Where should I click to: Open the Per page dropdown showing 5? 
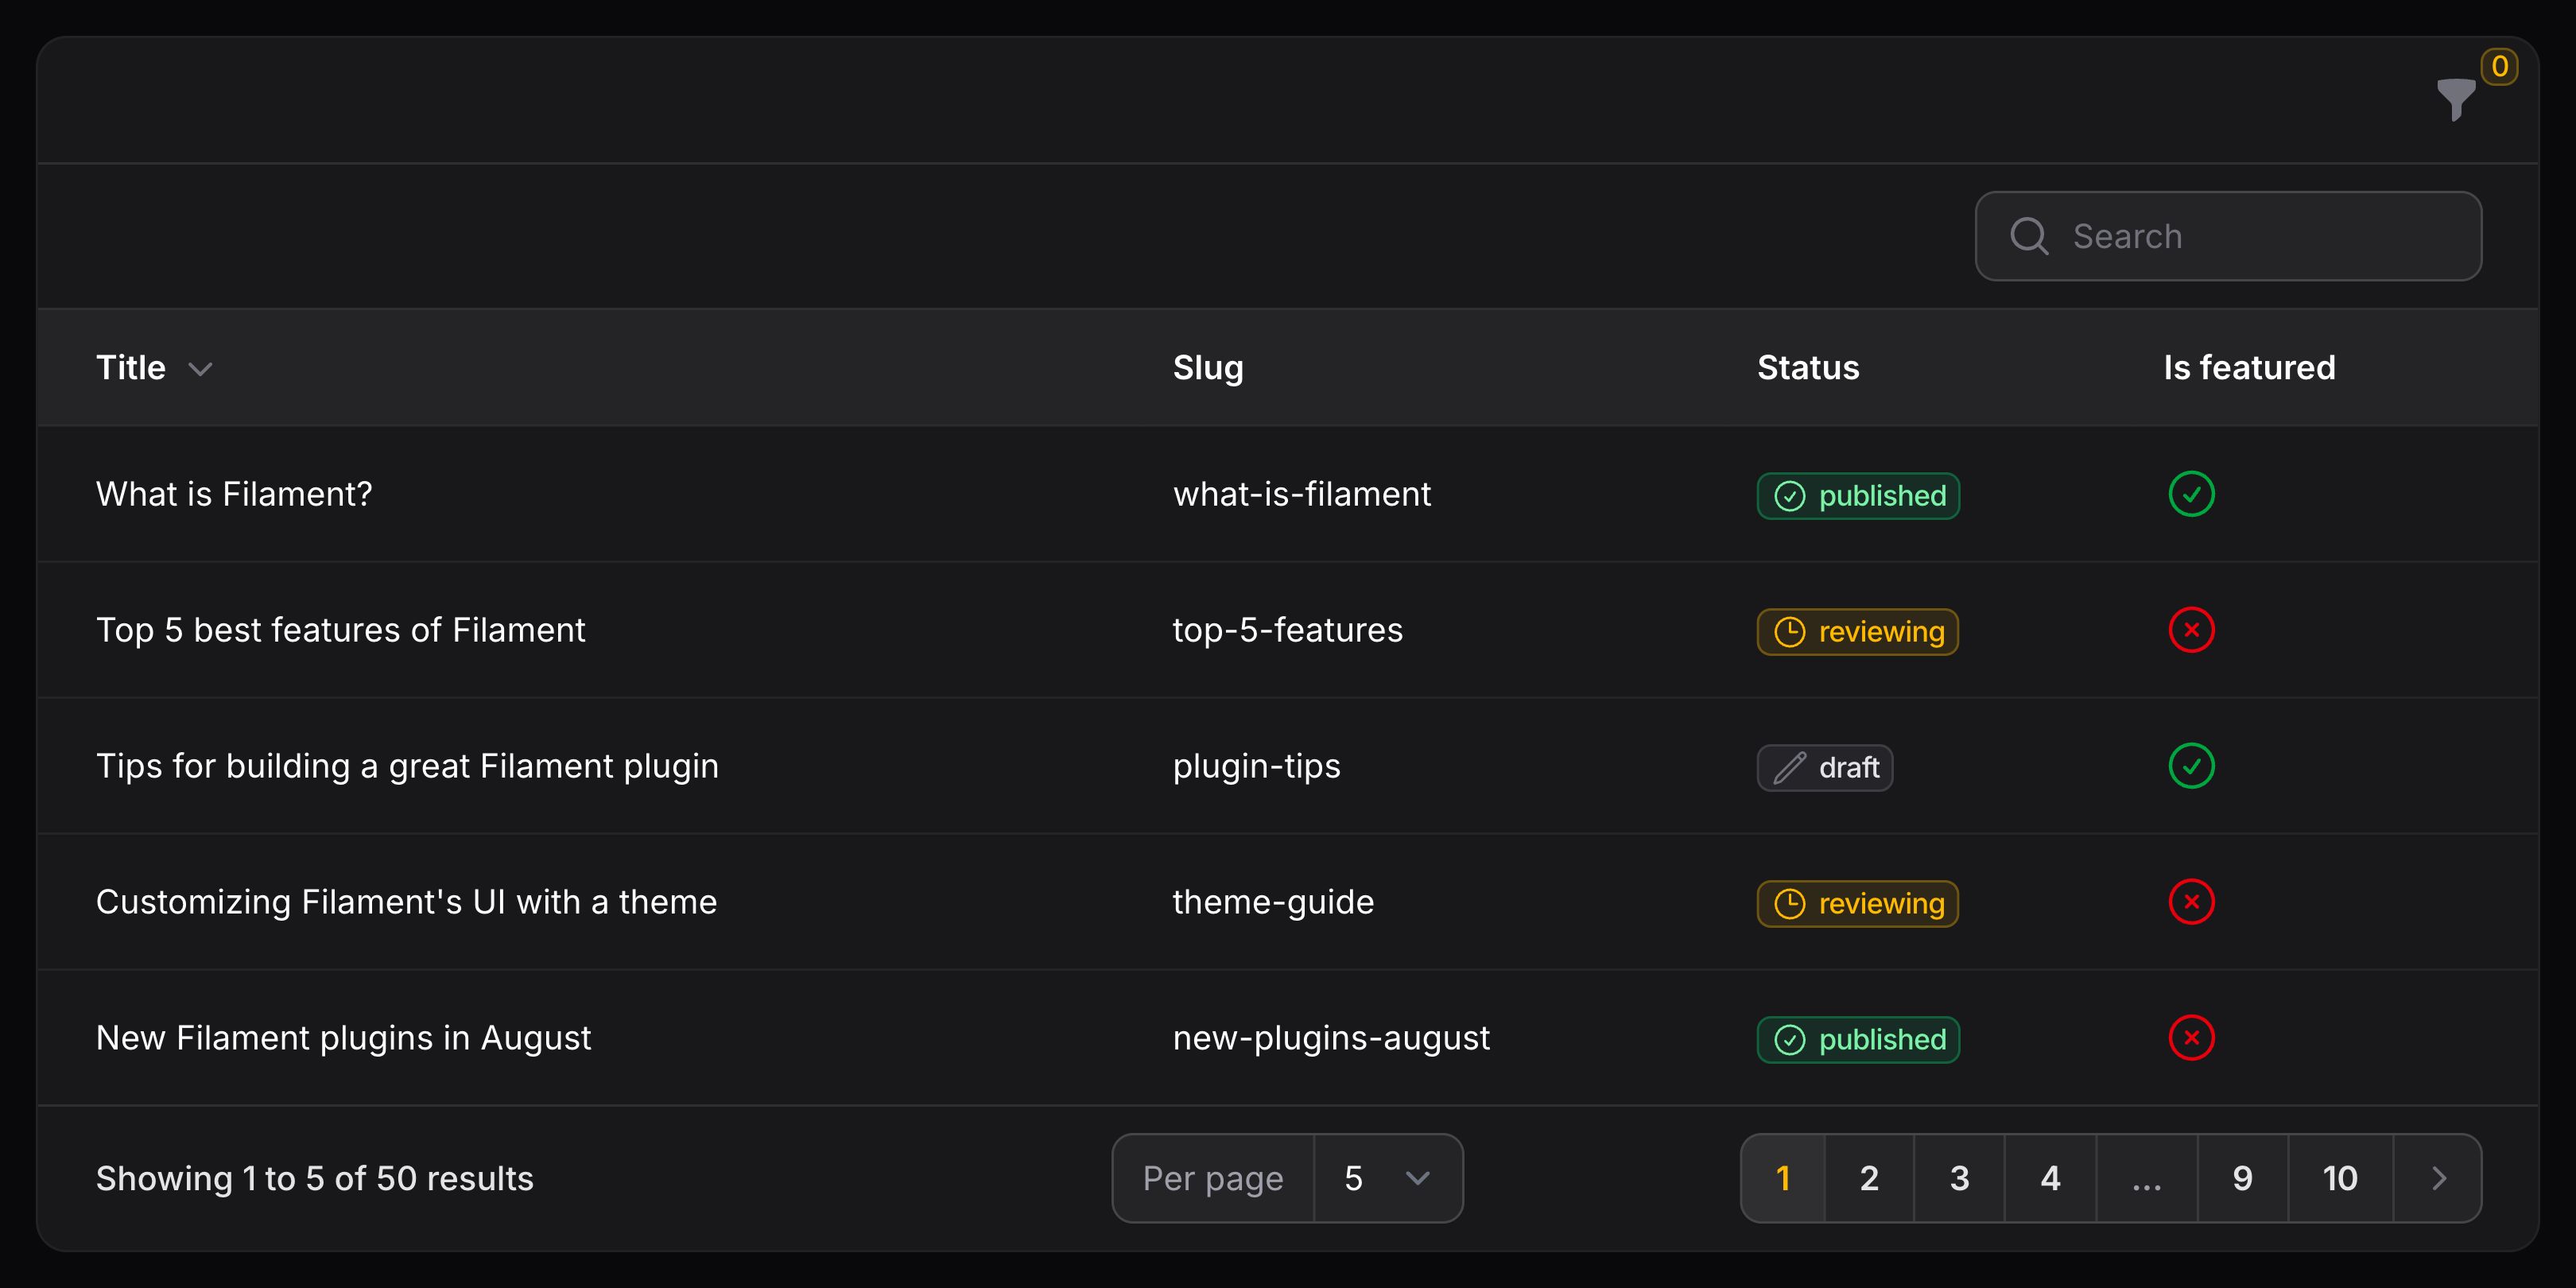1388,1178
